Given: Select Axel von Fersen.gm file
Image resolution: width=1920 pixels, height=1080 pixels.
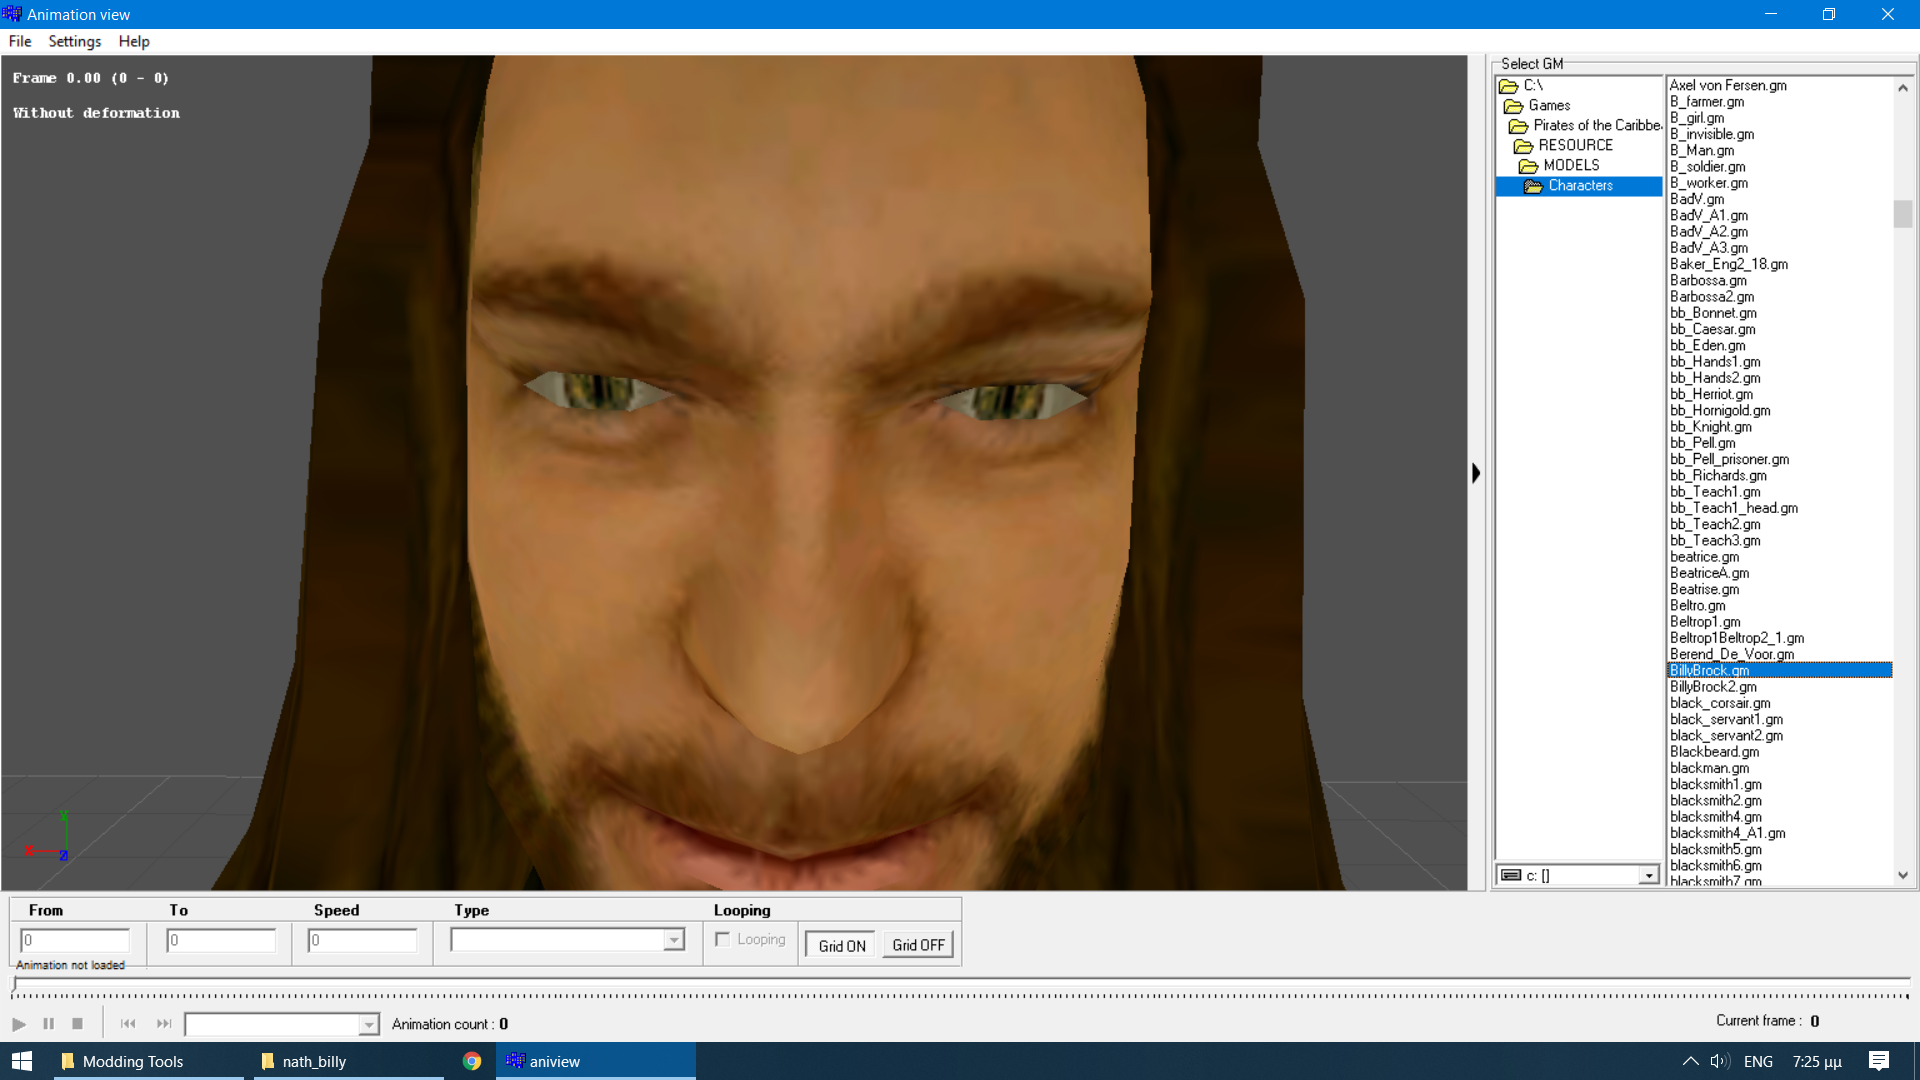Looking at the screenshot, I should point(1728,86).
